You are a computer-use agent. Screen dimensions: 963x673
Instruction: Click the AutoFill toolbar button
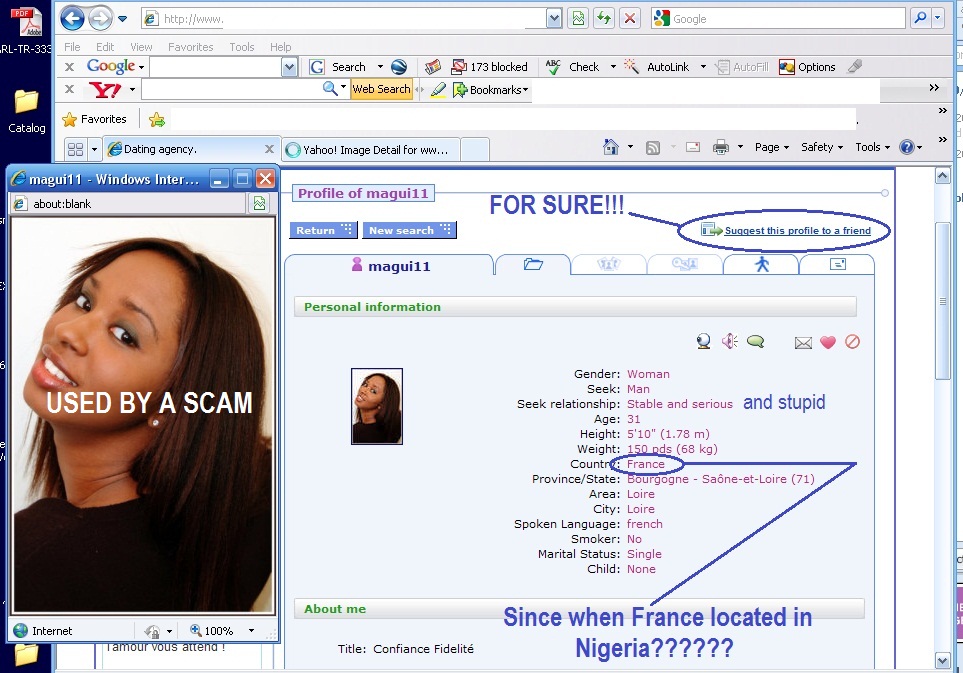[743, 67]
